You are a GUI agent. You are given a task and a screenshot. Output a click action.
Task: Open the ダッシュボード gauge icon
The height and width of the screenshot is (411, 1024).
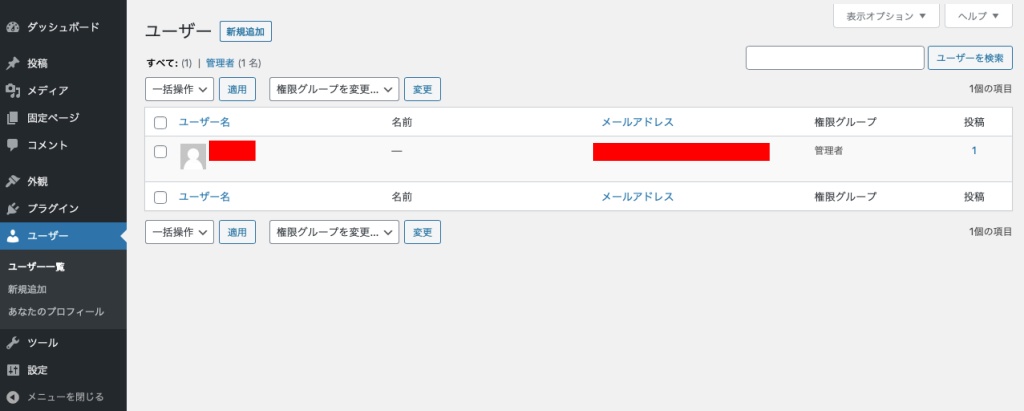click(x=12, y=27)
